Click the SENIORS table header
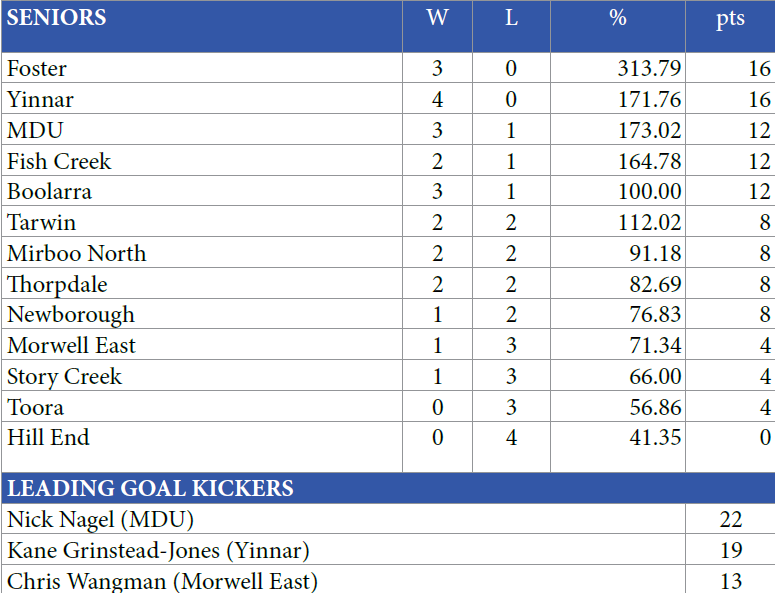 point(57,18)
